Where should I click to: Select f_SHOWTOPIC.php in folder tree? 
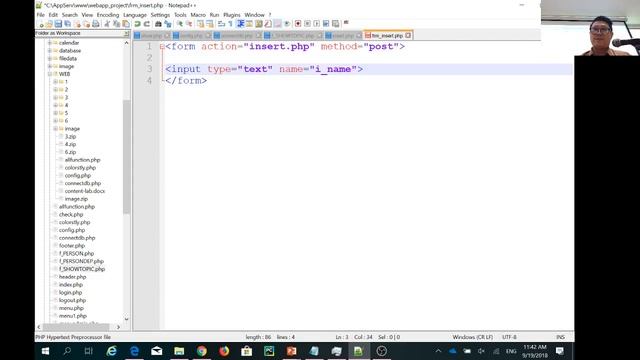tap(82, 269)
